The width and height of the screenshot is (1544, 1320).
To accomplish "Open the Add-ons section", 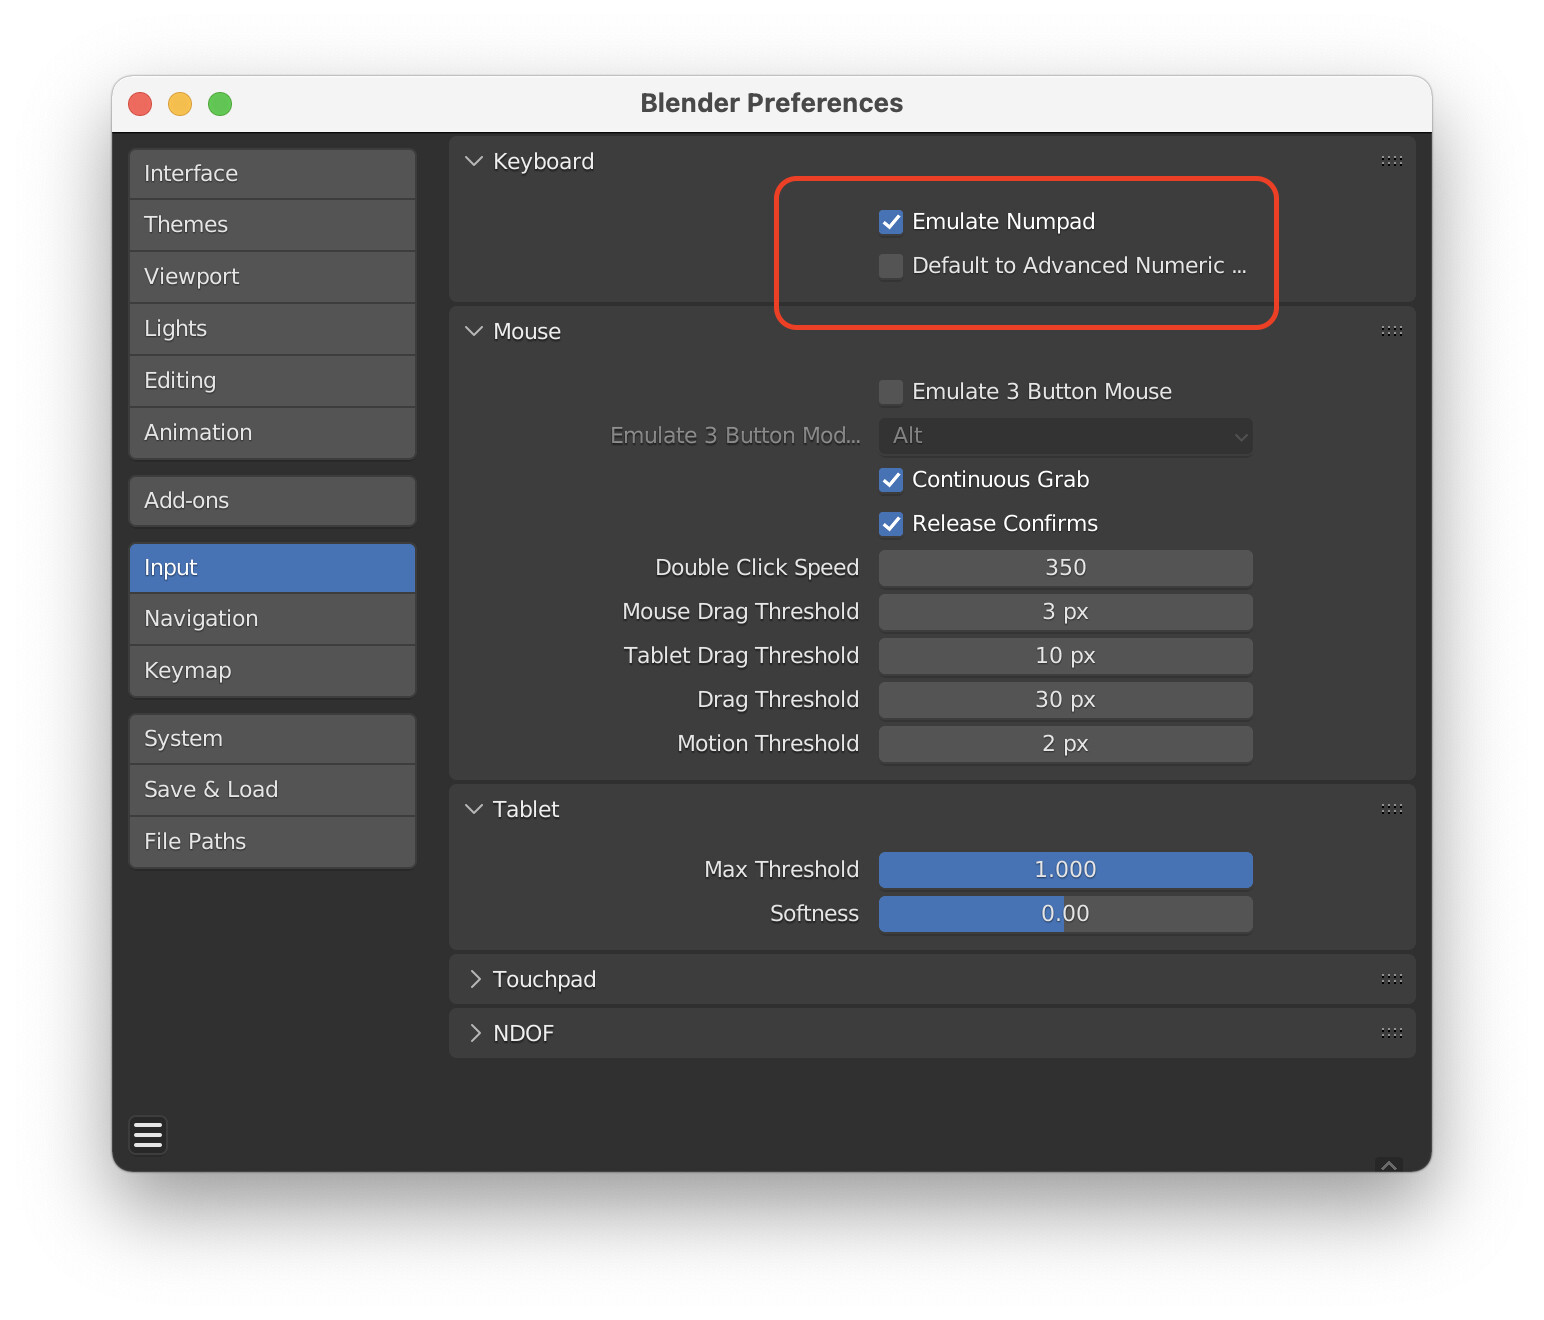I will [x=272, y=501].
